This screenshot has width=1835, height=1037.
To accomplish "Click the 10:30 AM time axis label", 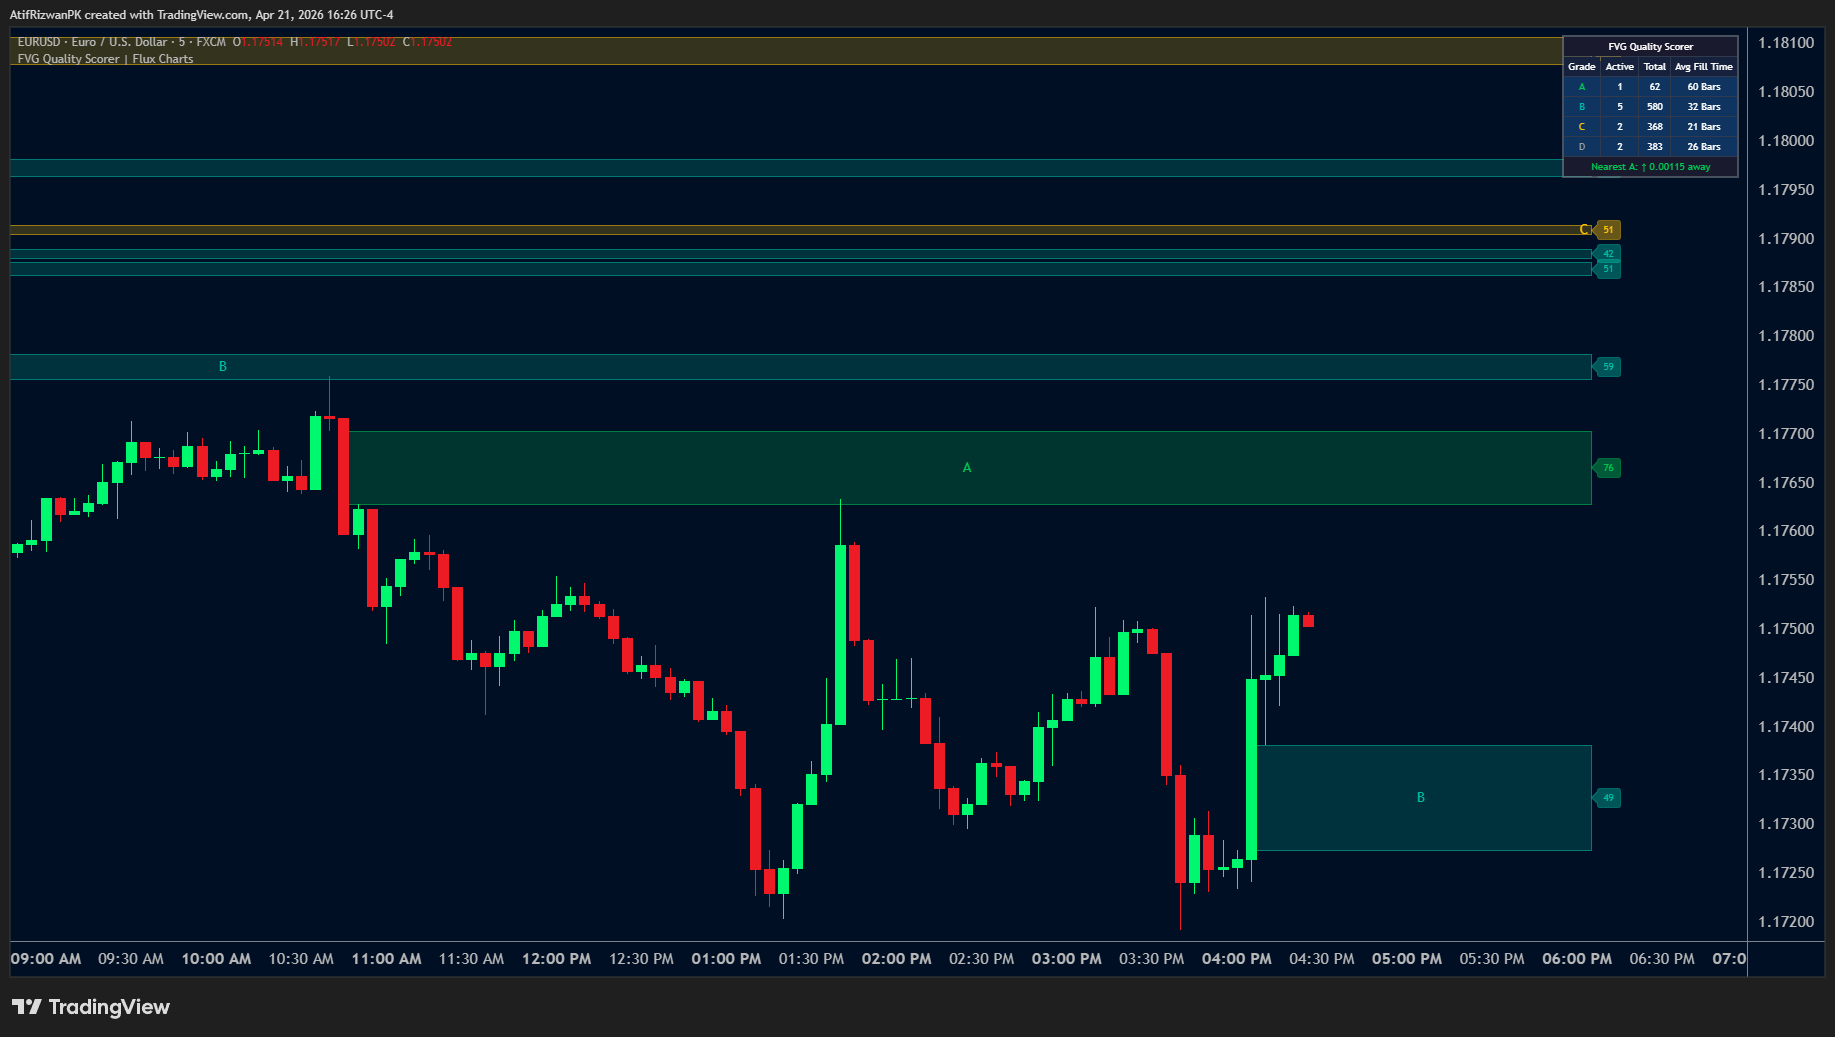I will (301, 959).
